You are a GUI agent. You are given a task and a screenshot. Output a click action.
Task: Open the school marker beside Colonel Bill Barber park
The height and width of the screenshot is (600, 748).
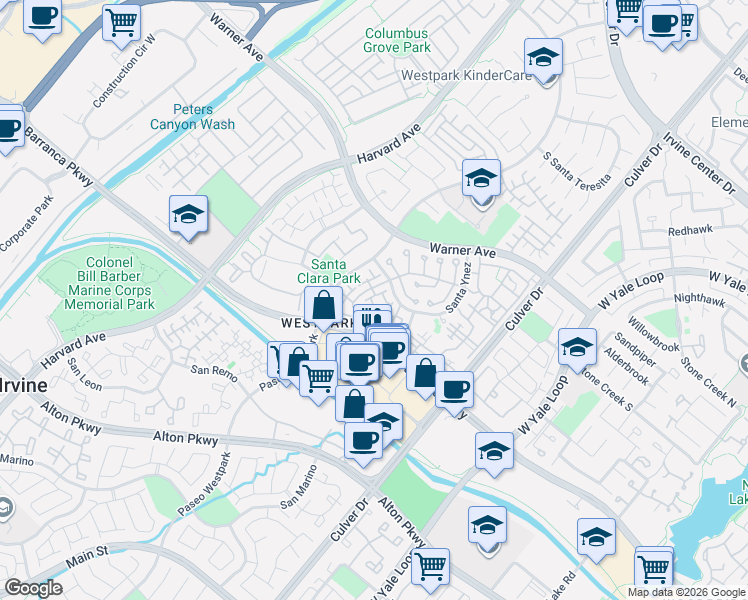click(x=188, y=217)
